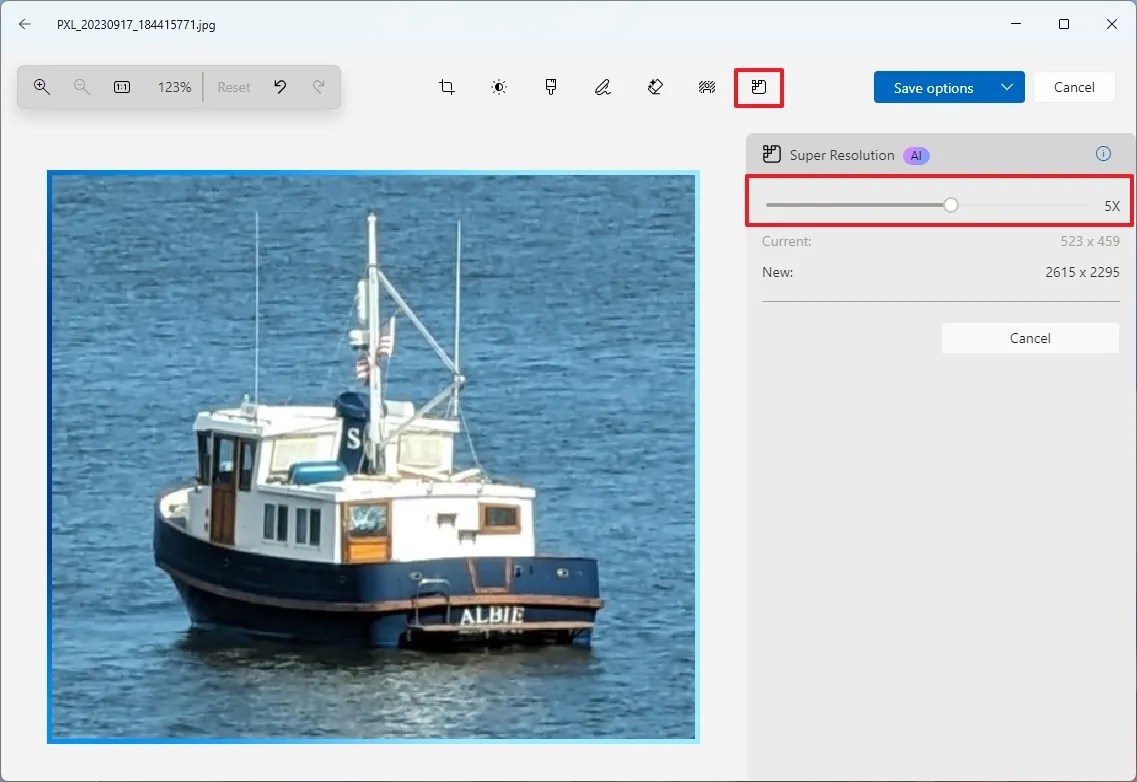Click the 123% zoom level value
Image resolution: width=1137 pixels, height=782 pixels.
pyautogui.click(x=174, y=87)
